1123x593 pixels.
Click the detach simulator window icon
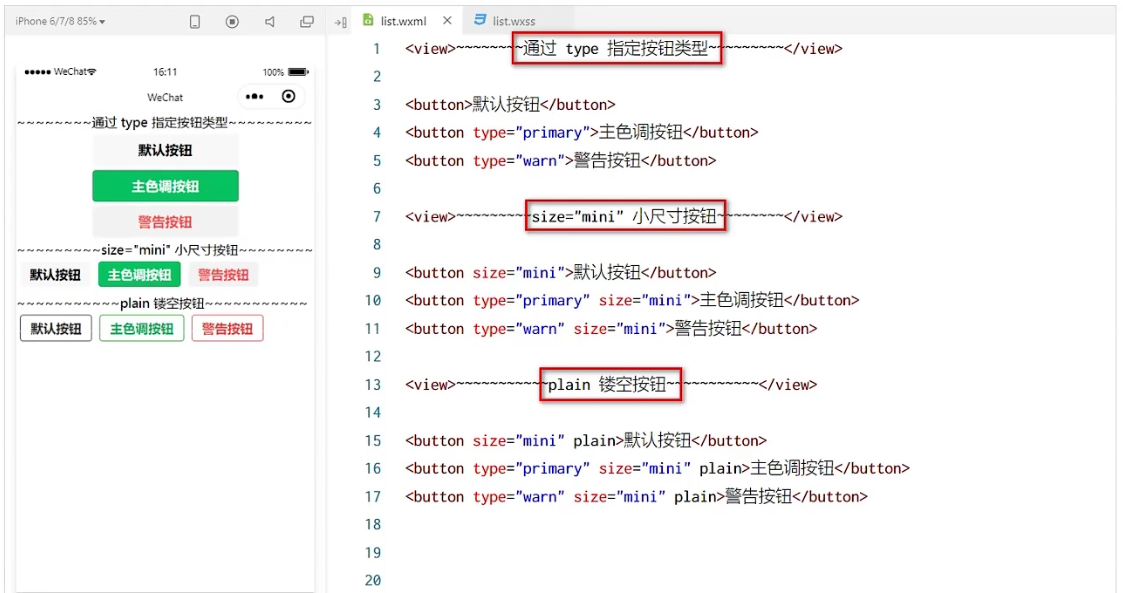[307, 21]
